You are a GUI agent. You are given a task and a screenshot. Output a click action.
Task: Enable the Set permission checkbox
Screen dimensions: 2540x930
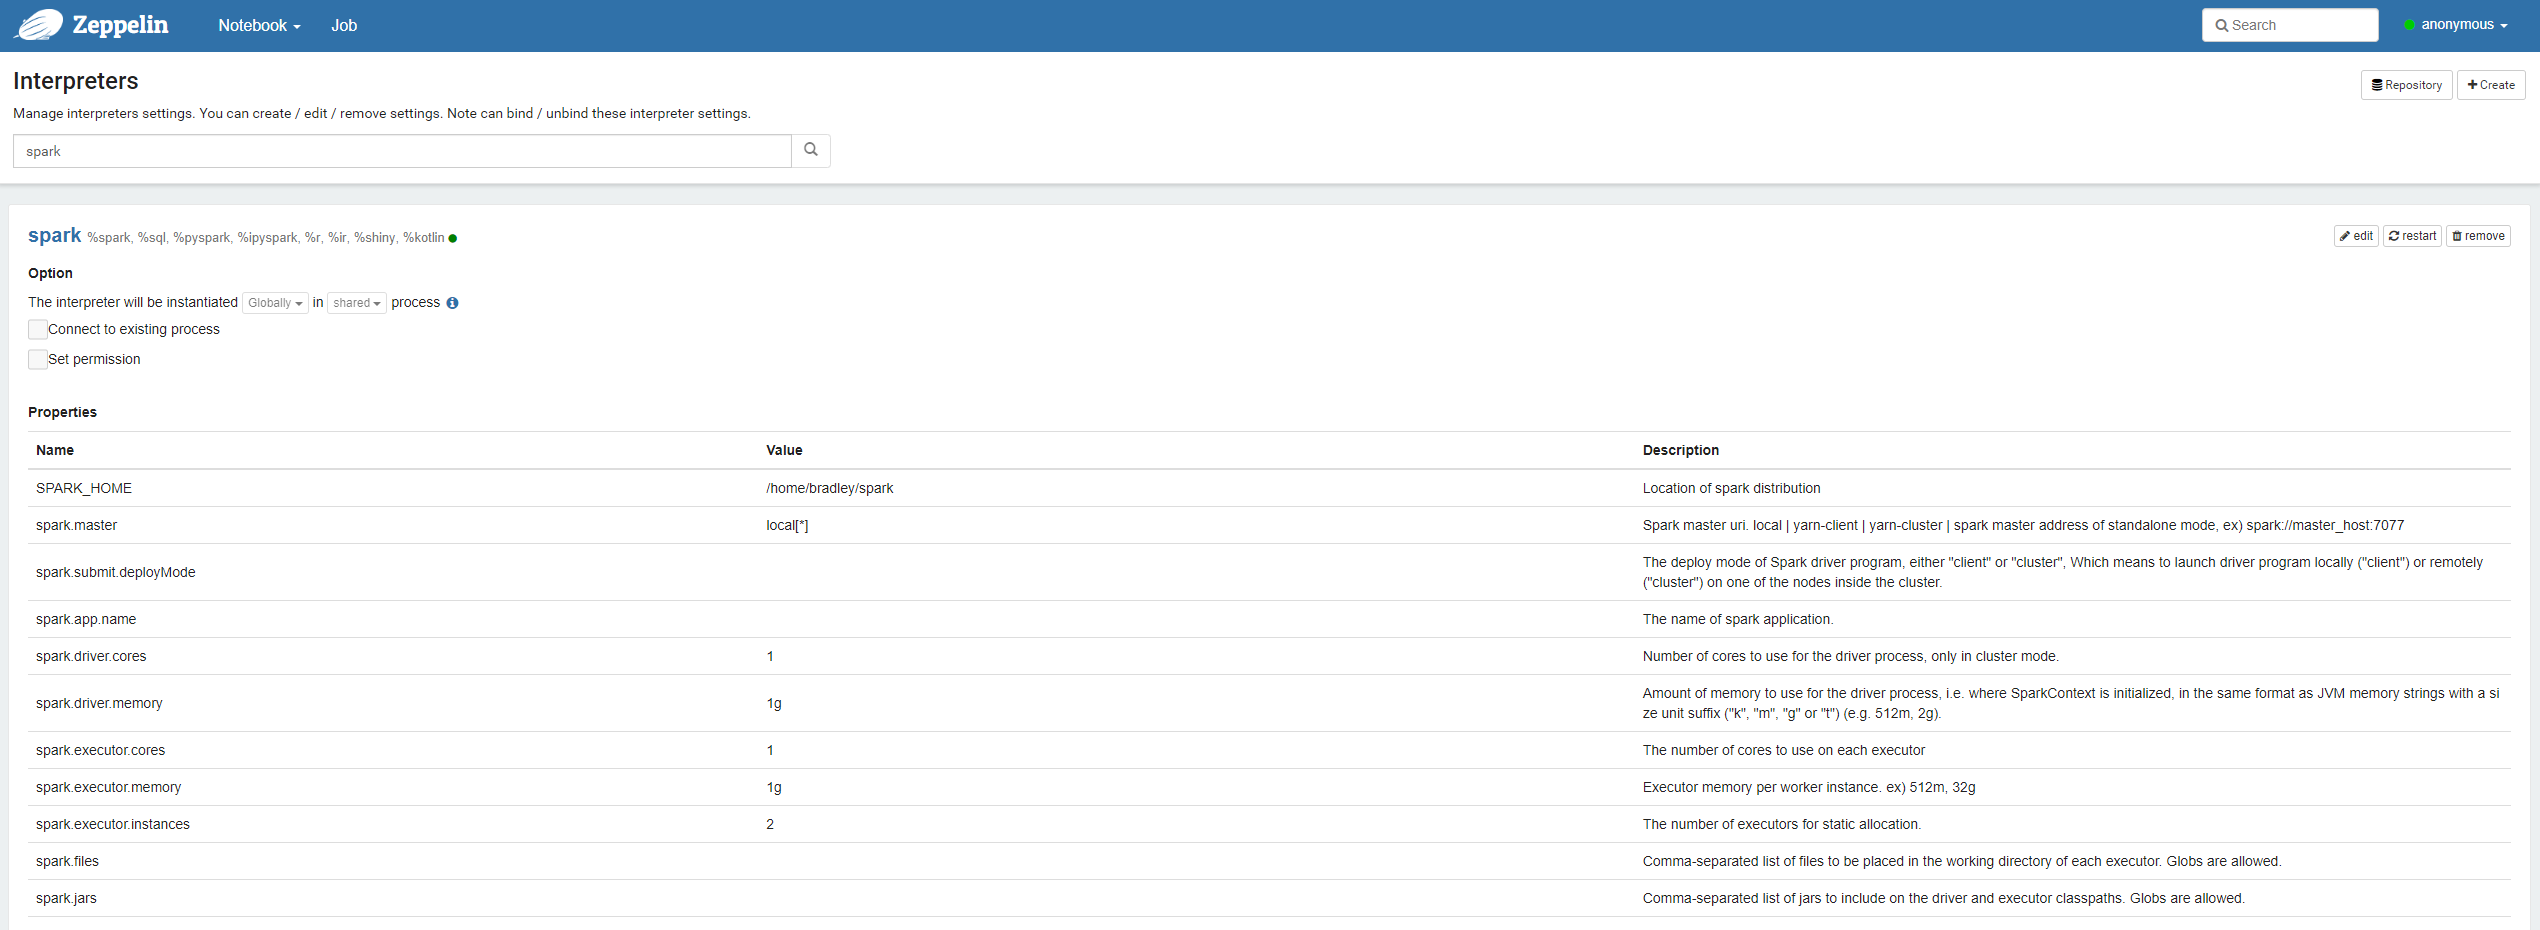38,359
